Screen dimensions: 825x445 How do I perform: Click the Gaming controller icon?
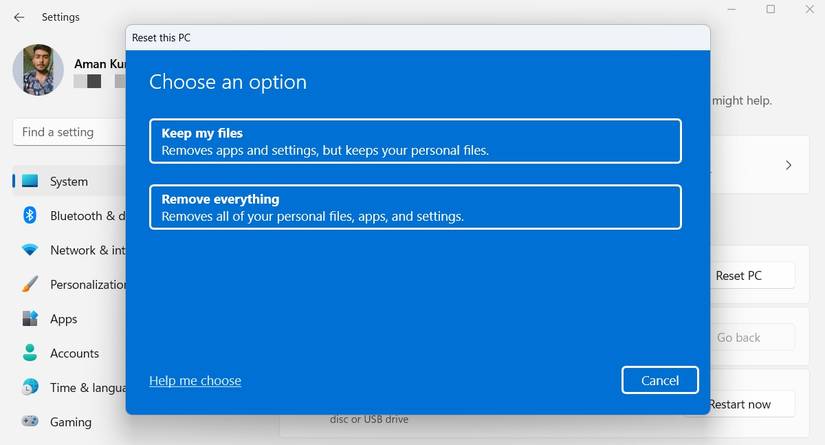(30, 422)
